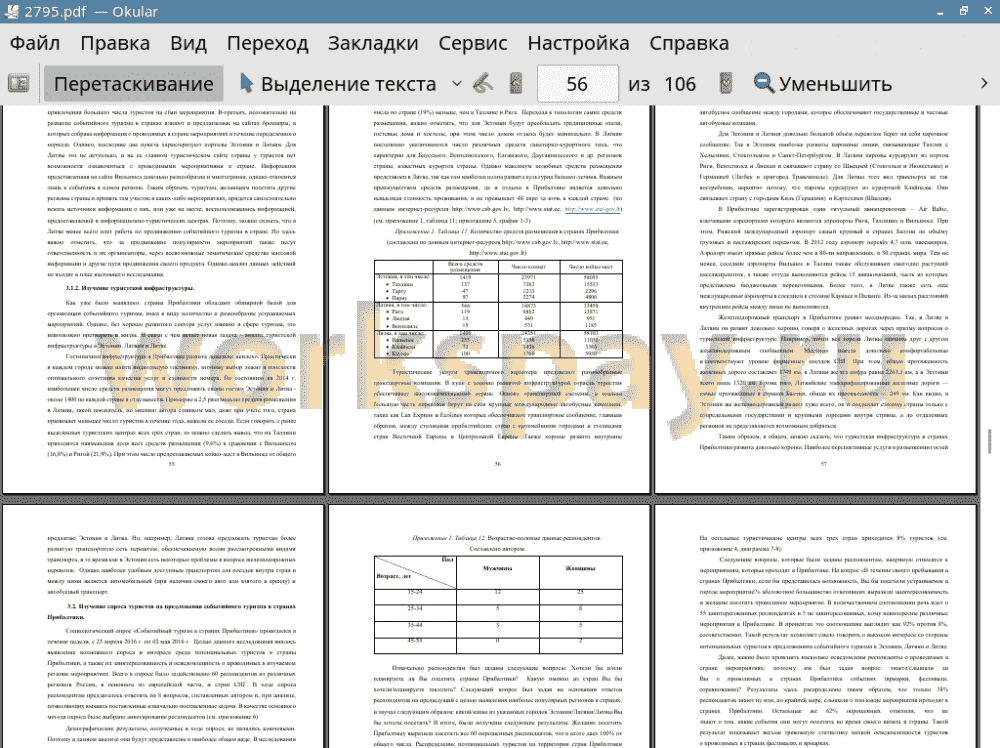Click the total page count 106

[x=680, y=84]
